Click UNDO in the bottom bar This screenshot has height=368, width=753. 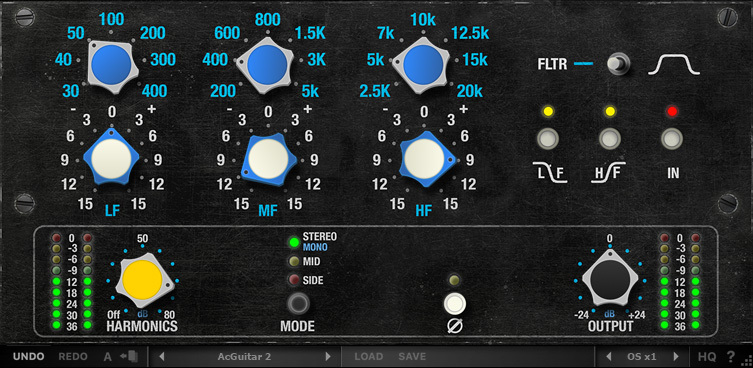coord(28,356)
